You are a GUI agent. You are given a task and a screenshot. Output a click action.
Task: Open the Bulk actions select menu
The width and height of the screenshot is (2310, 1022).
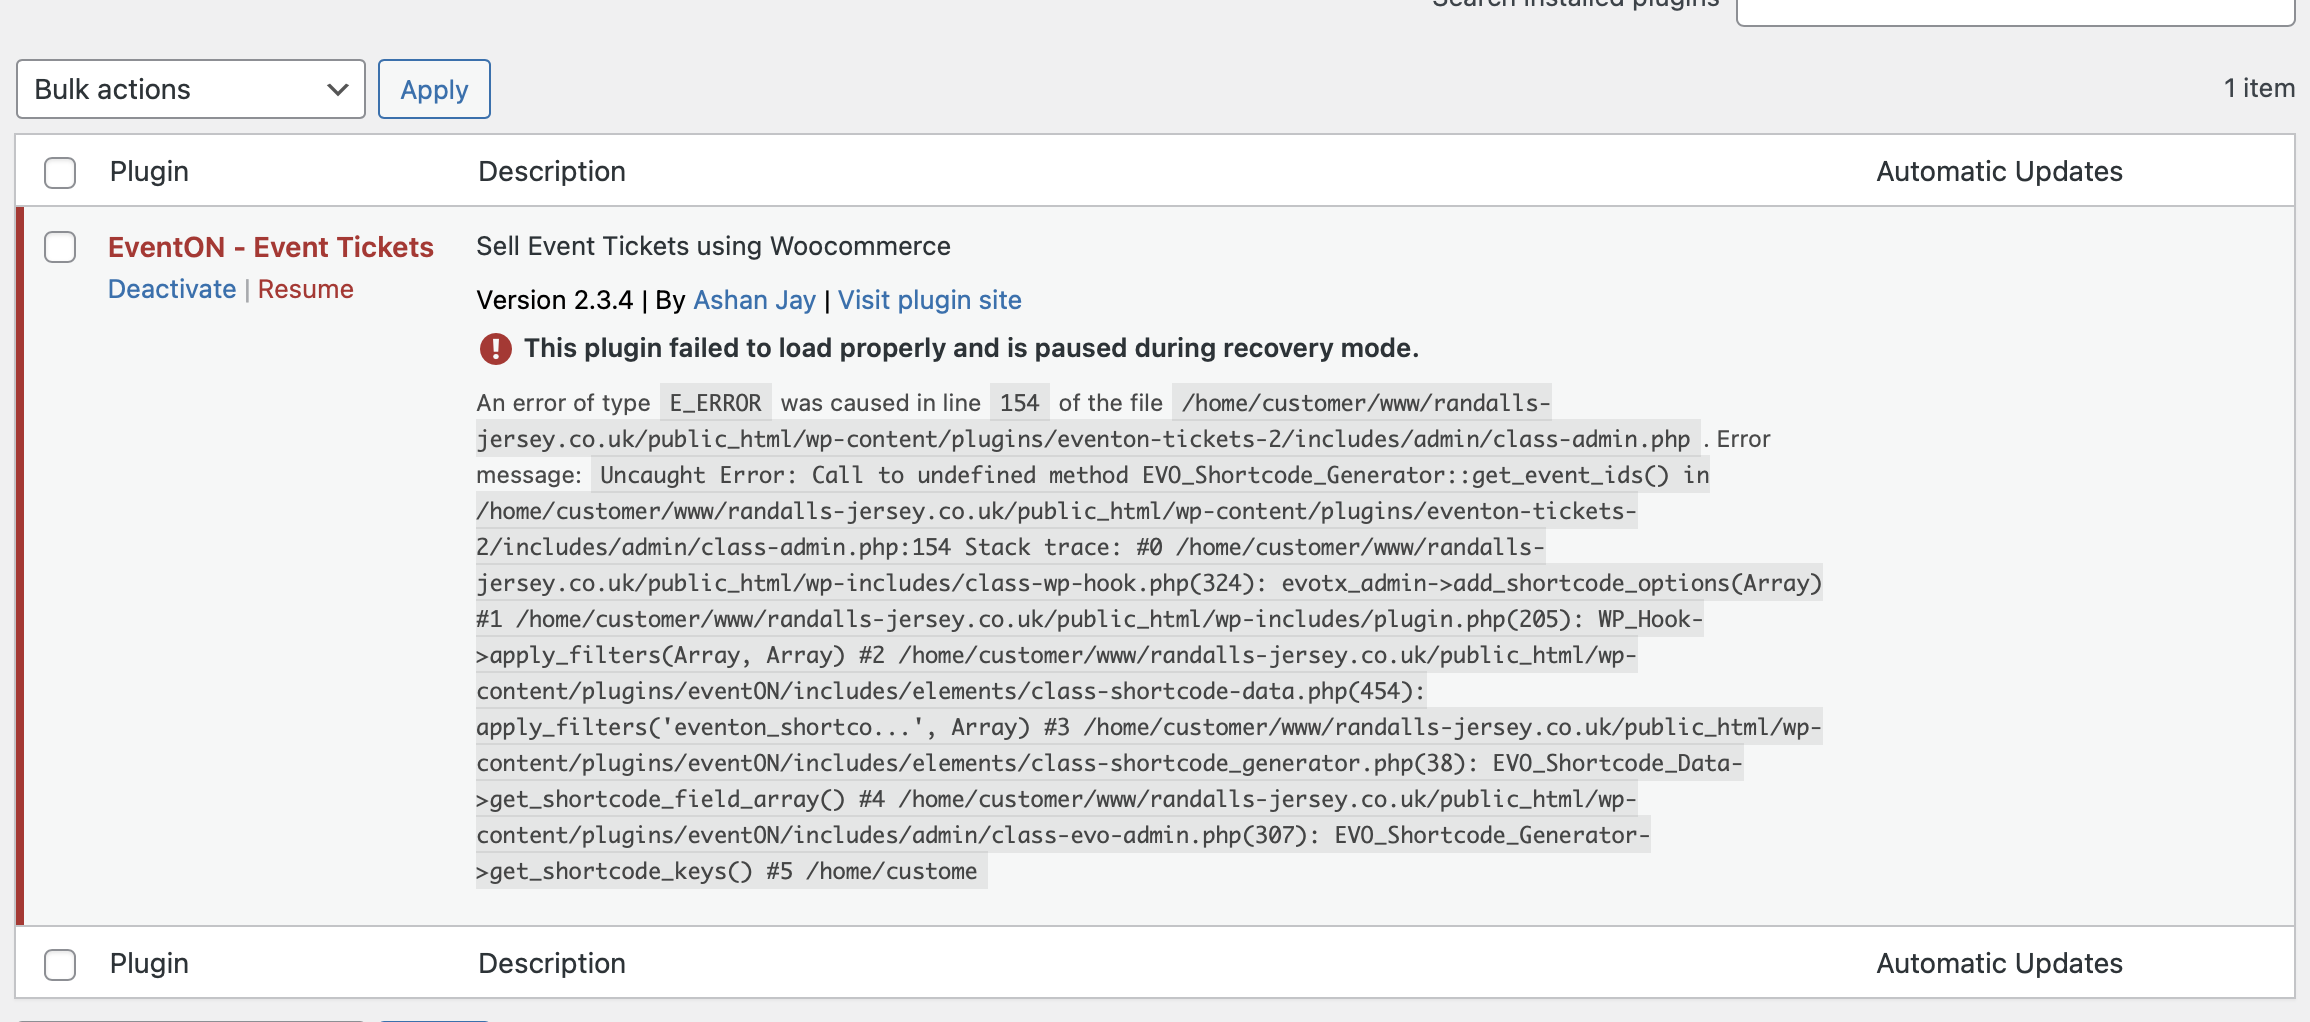pos(191,89)
